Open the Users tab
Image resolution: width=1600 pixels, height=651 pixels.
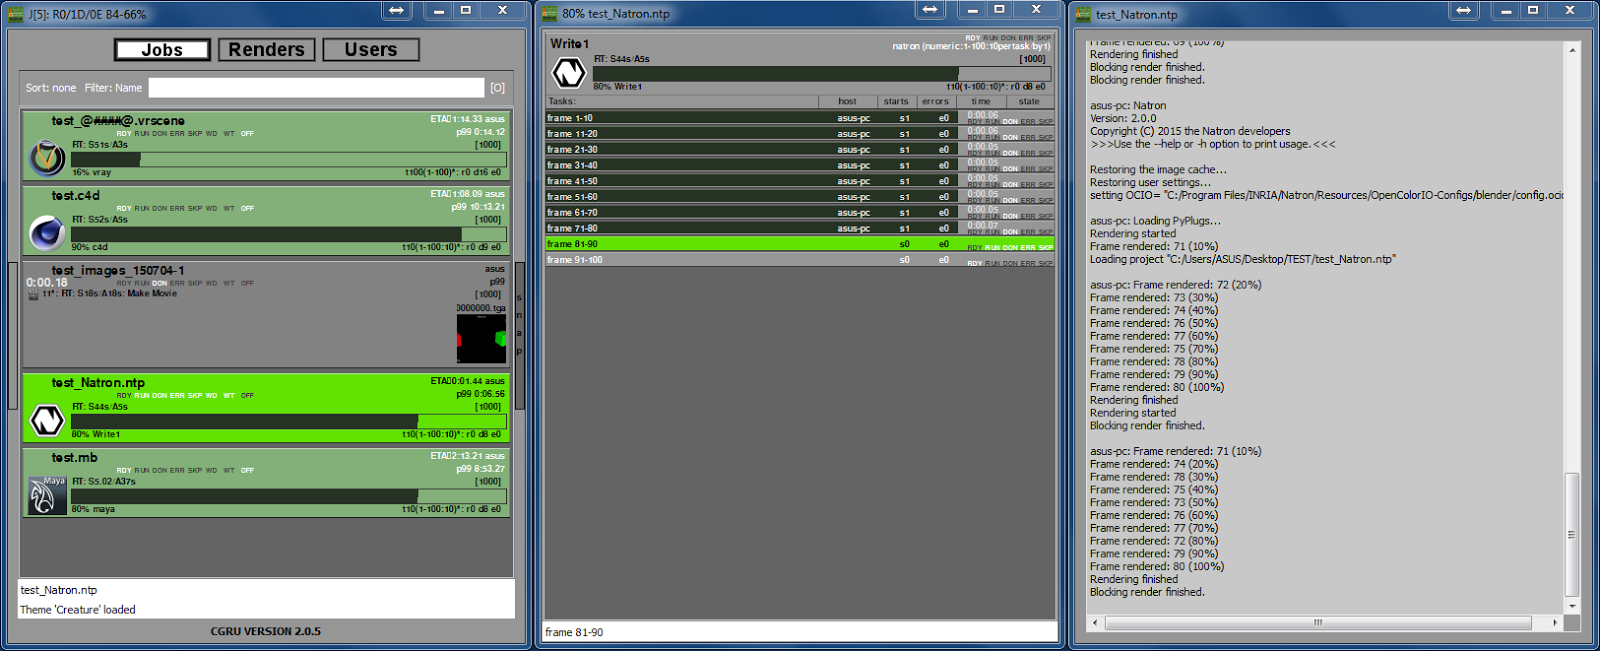tap(371, 50)
